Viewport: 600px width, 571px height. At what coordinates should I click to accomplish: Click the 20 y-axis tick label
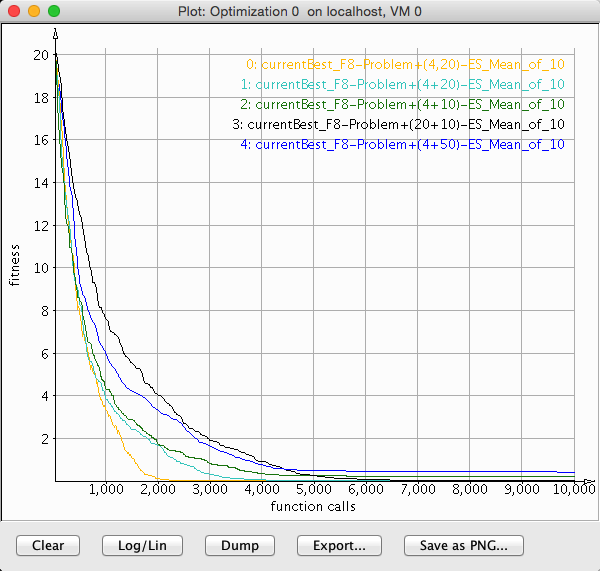pyautogui.click(x=40, y=55)
